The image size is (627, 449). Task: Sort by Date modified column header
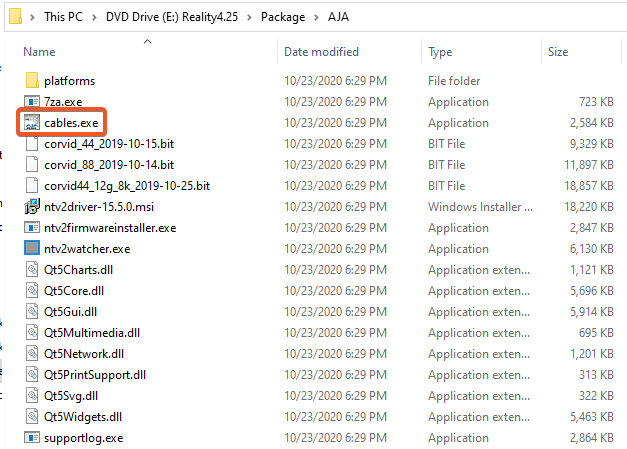(322, 51)
